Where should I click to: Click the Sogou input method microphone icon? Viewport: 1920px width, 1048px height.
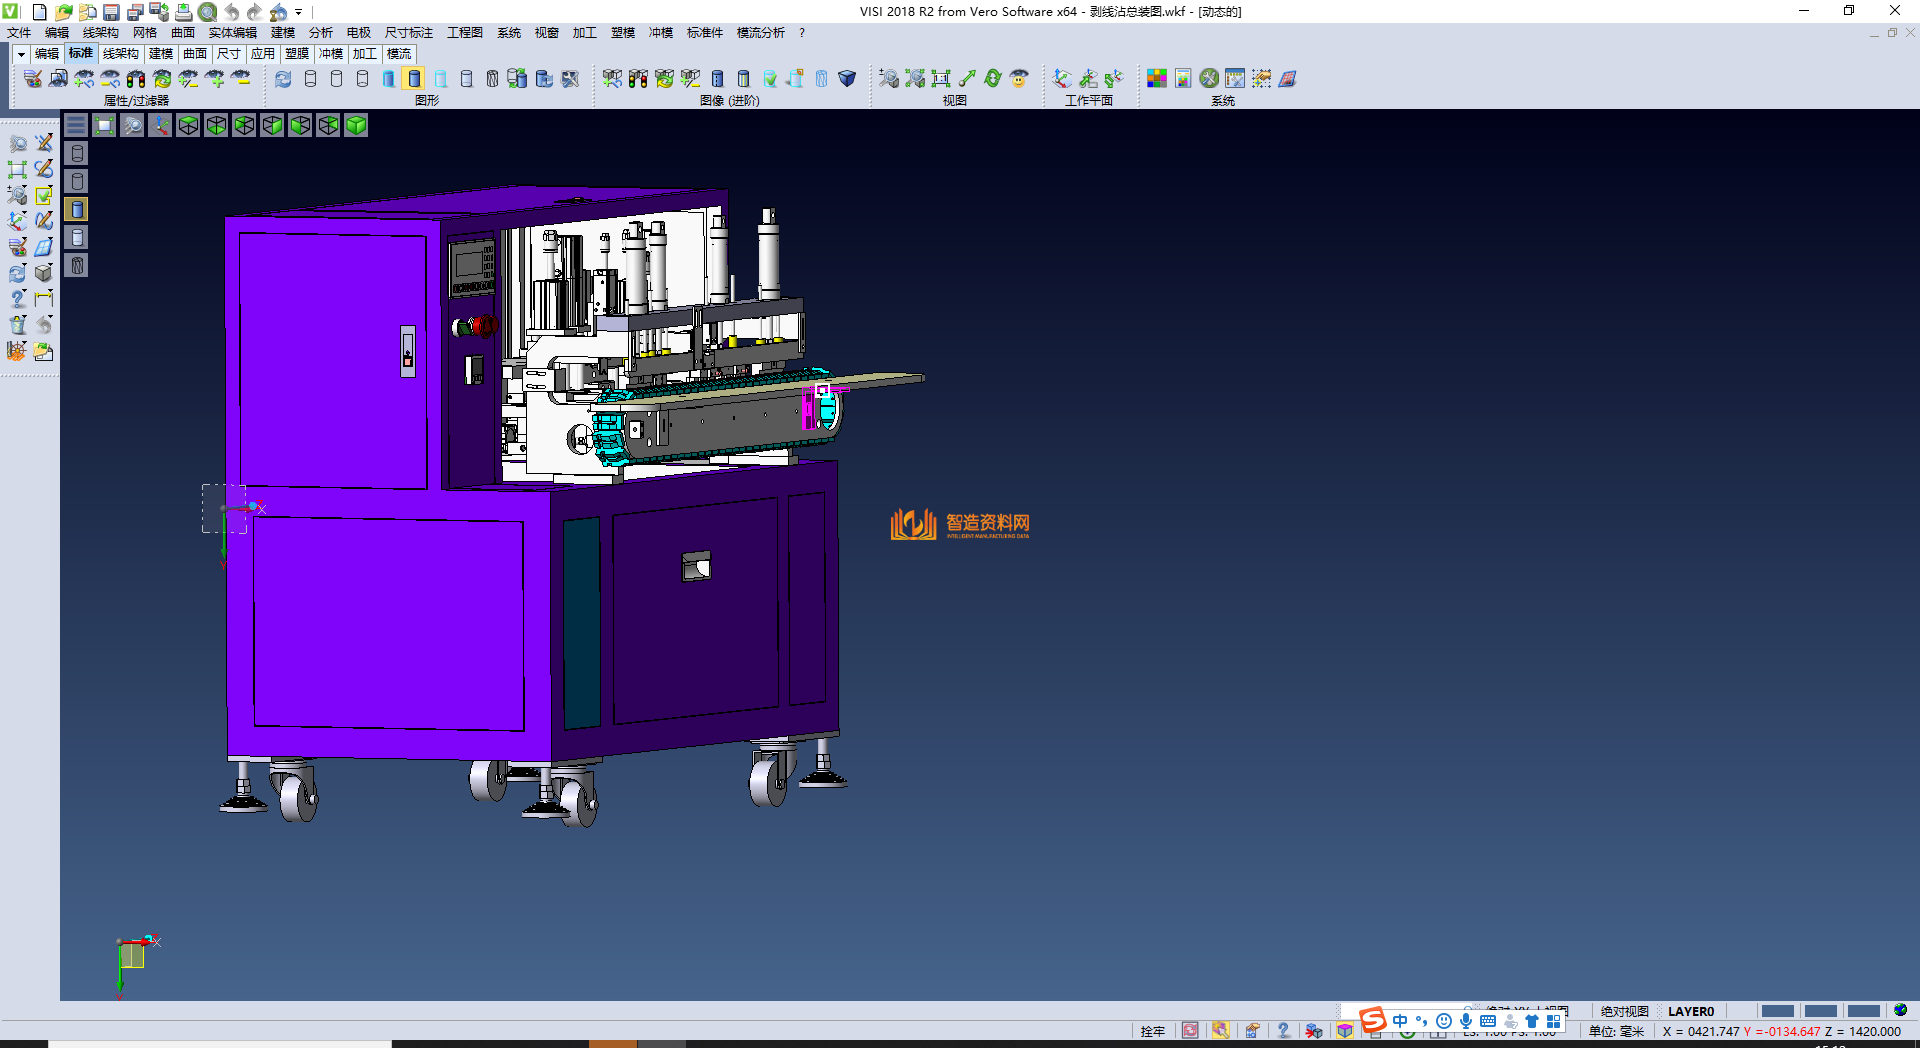point(1465,1021)
